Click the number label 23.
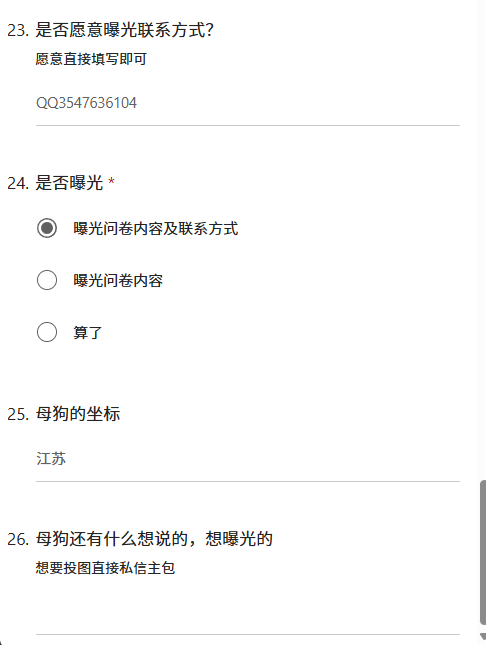 [18, 30]
